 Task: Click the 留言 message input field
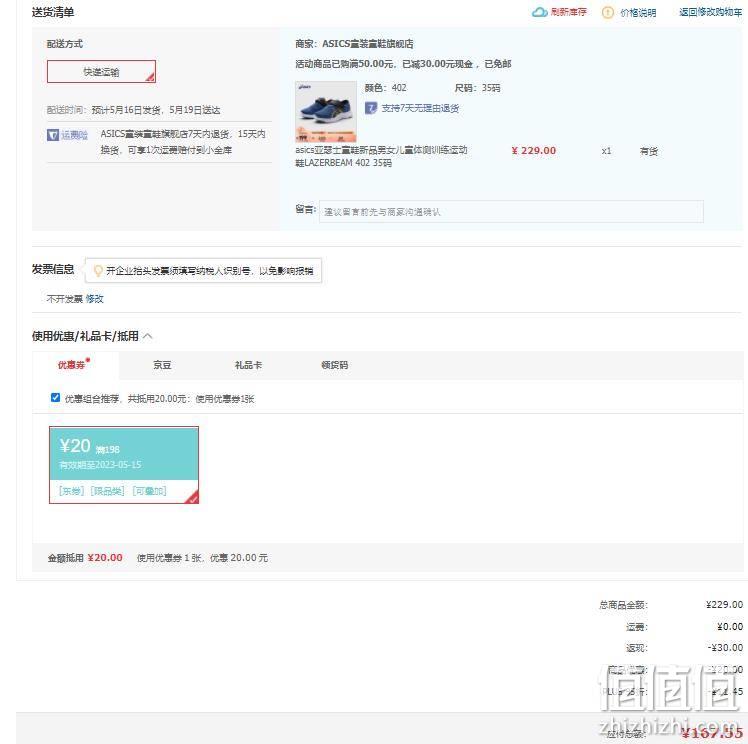[511, 211]
